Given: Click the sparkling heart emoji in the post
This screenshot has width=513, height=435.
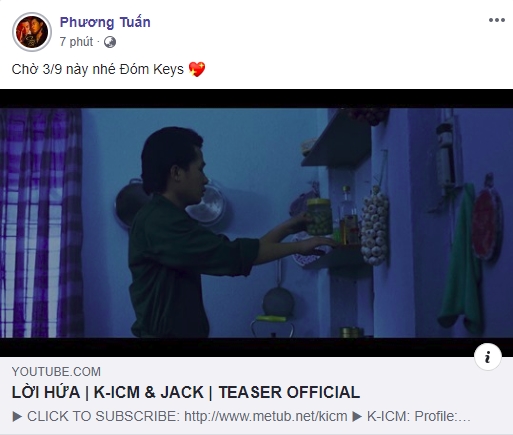Looking at the screenshot, I should click(197, 69).
